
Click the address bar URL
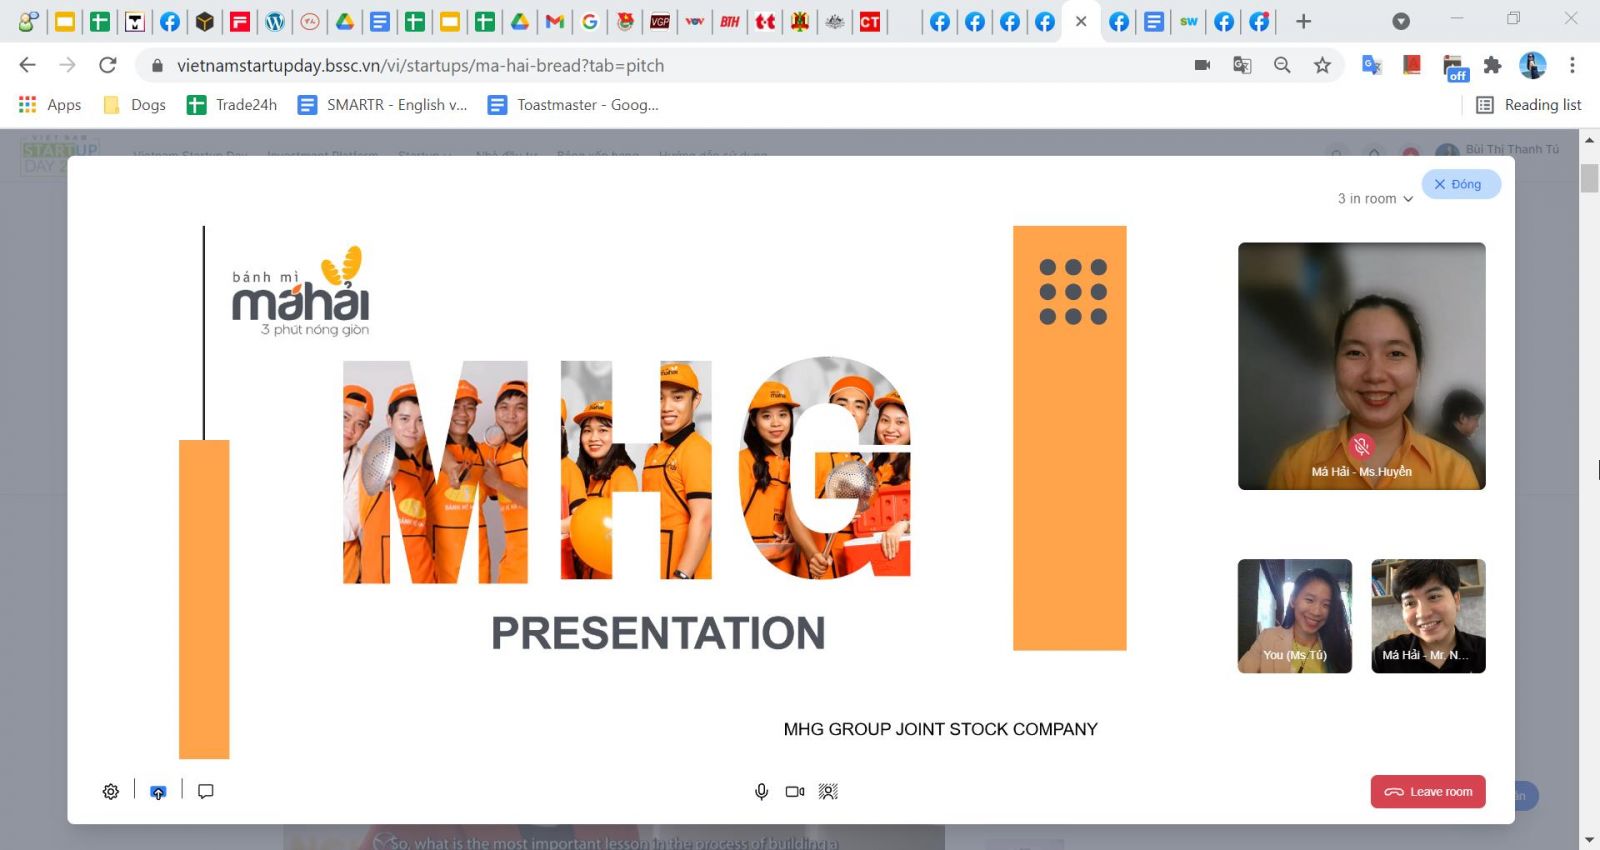coord(420,66)
